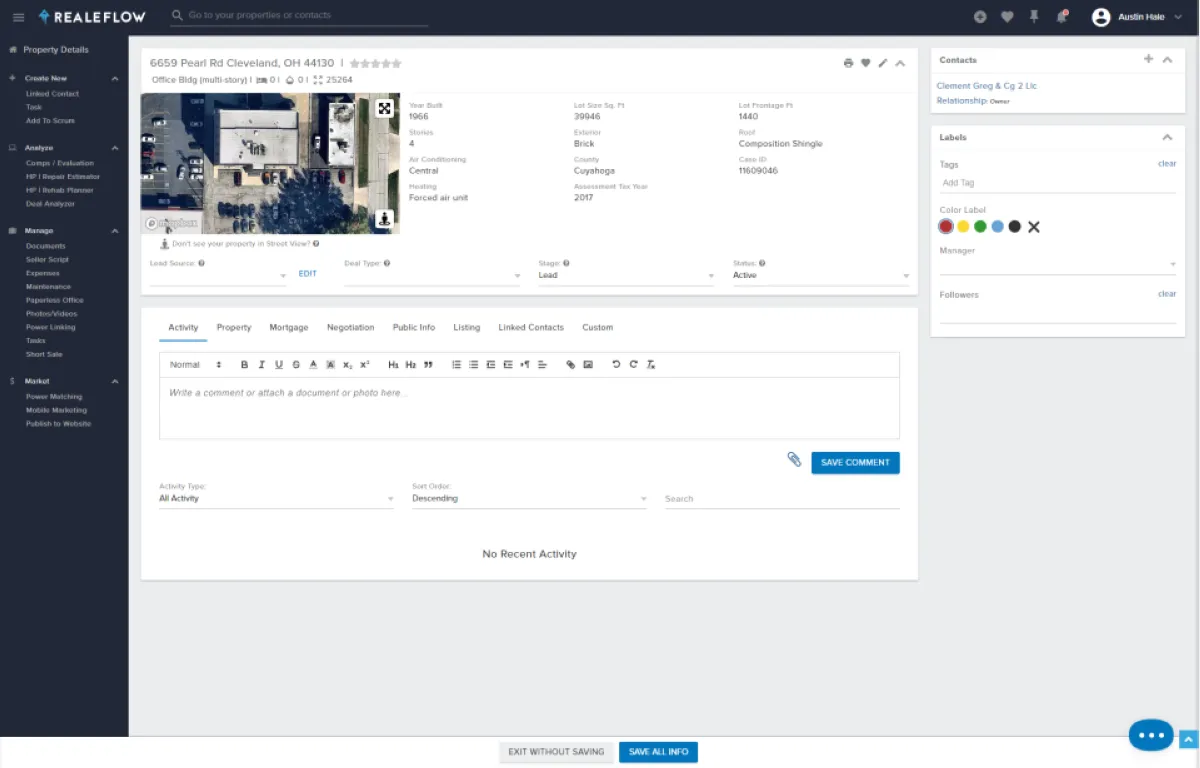Viewport: 1200px width, 768px height.
Task: Toggle italic formatting in comment editor
Action: point(261,365)
